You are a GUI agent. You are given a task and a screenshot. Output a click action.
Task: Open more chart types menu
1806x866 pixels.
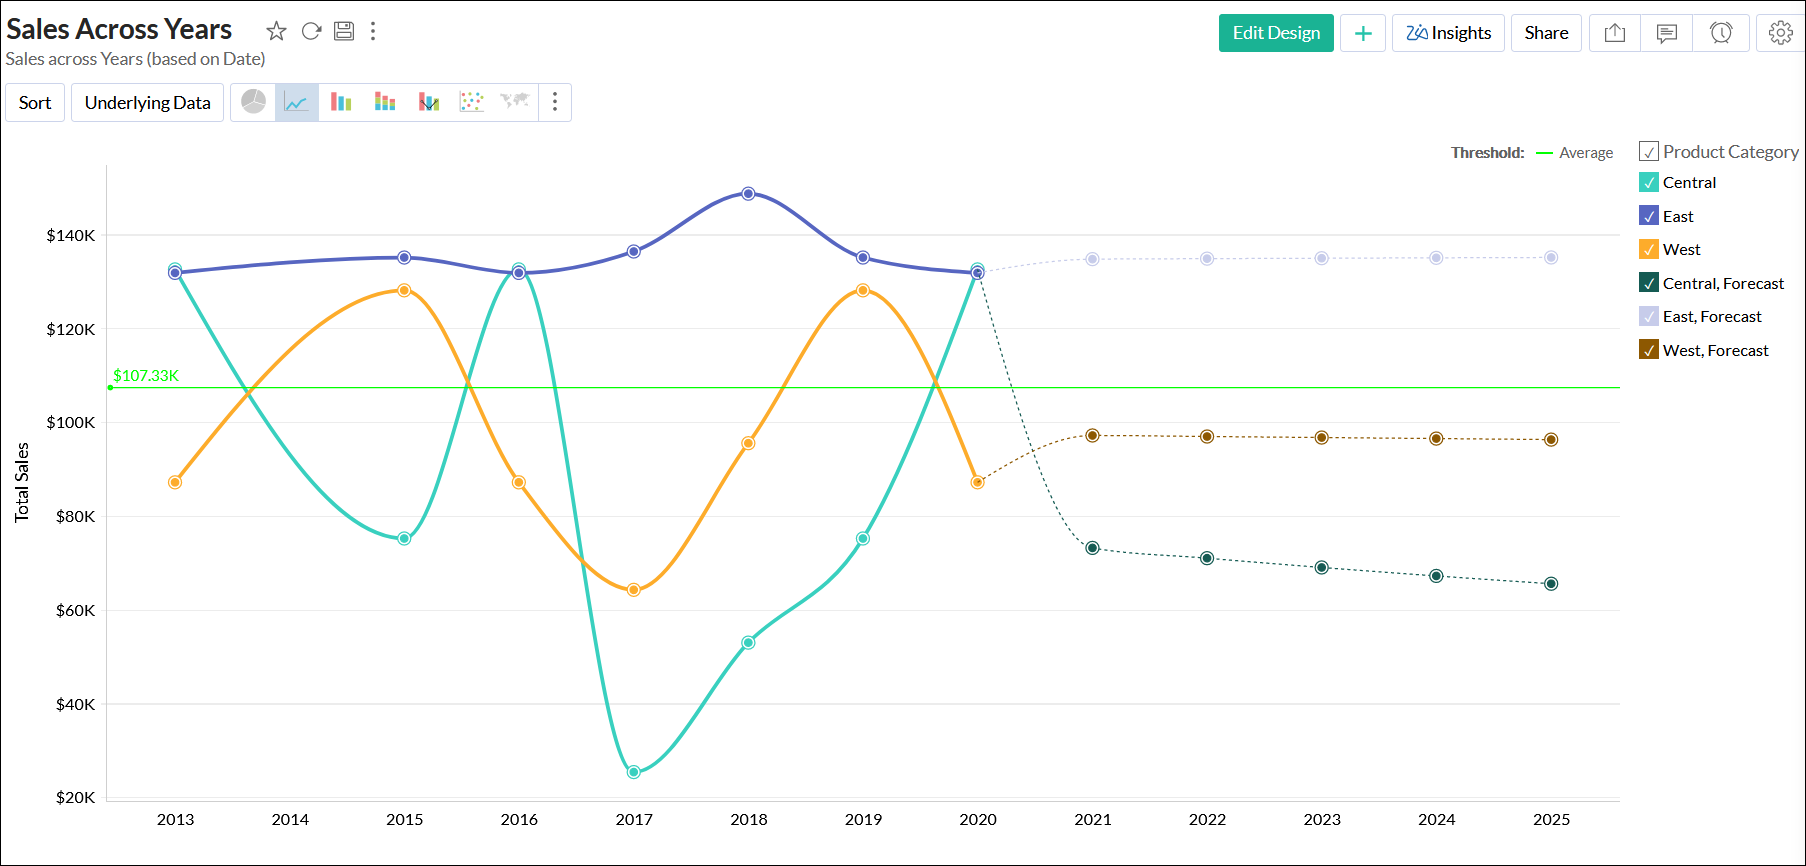click(555, 102)
